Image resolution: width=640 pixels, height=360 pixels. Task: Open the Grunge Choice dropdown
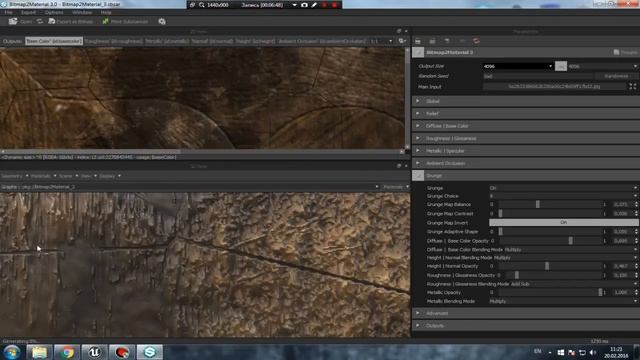(563, 196)
